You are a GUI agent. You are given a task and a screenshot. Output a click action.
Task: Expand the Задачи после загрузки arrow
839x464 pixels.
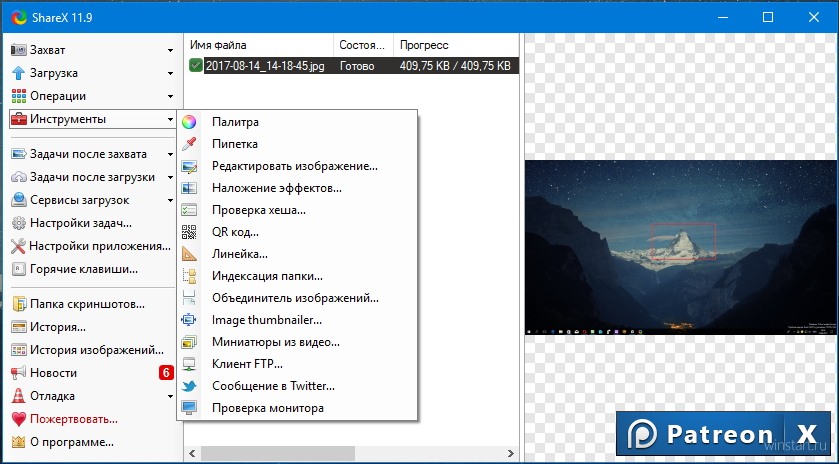170,177
